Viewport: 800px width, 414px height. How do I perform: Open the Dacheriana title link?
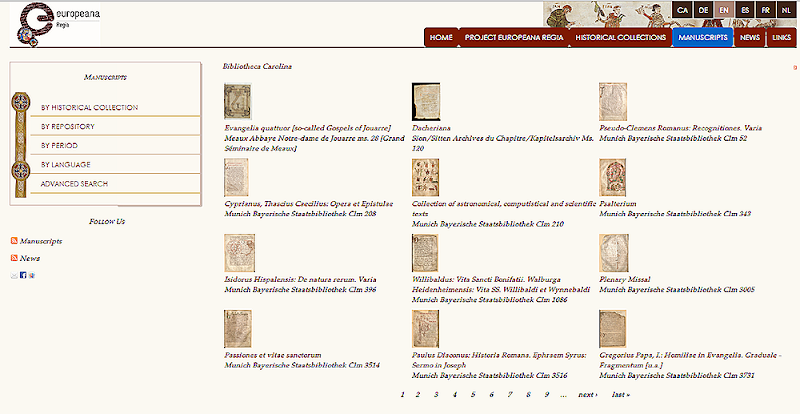coord(432,128)
